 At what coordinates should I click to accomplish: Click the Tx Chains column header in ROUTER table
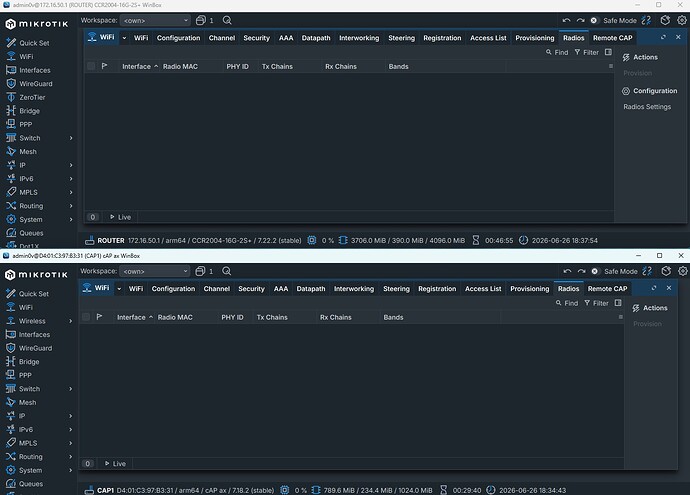[x=290, y=66]
